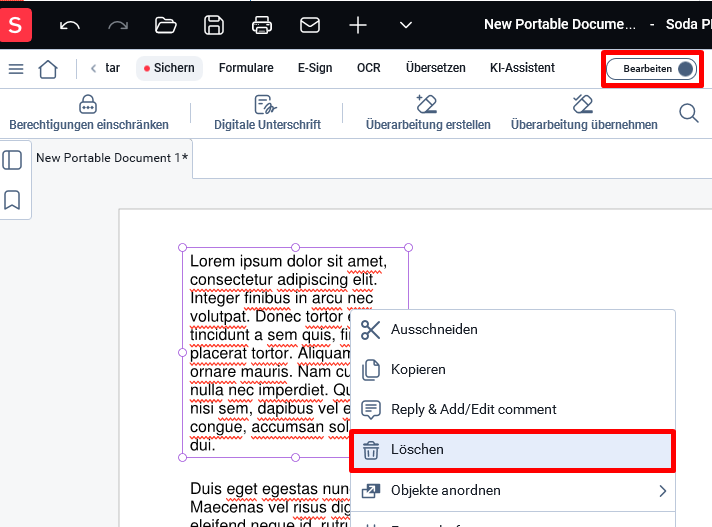Open Objekte anordnen submenu
The height and width of the screenshot is (527, 712).
(x=513, y=491)
